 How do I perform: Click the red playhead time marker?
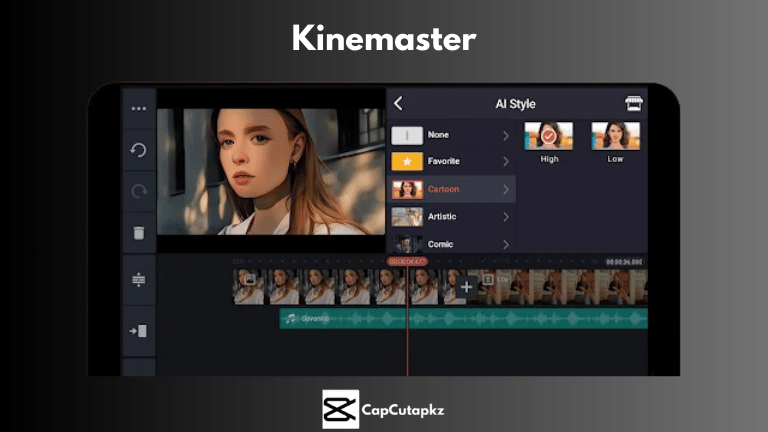tap(407, 262)
